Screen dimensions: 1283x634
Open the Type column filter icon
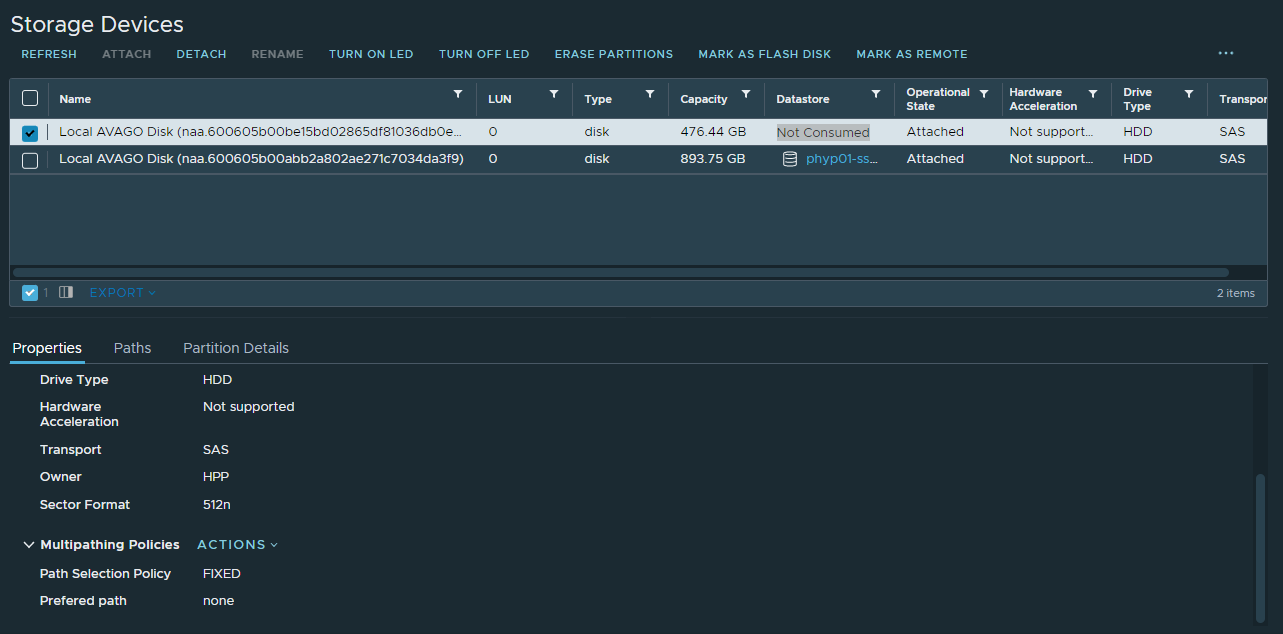click(650, 94)
